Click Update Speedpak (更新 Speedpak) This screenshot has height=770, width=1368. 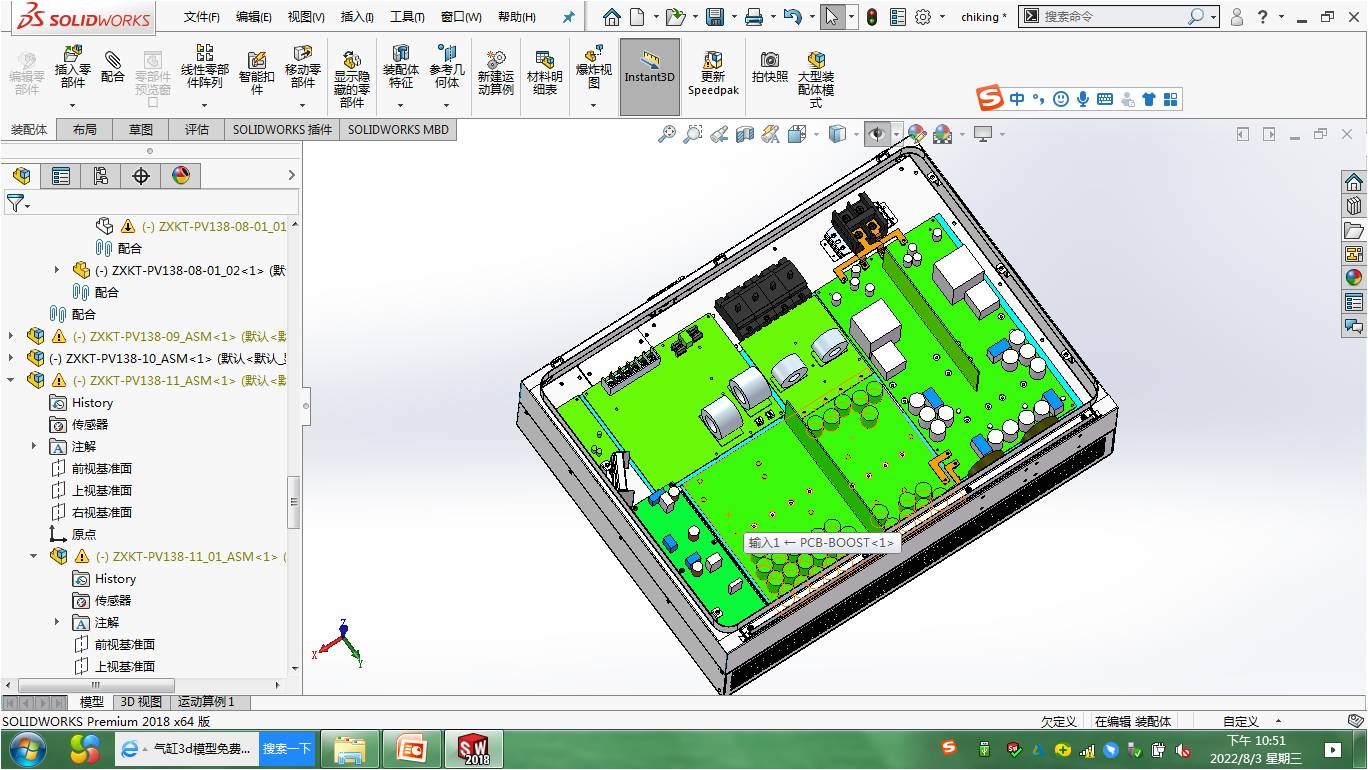click(713, 73)
